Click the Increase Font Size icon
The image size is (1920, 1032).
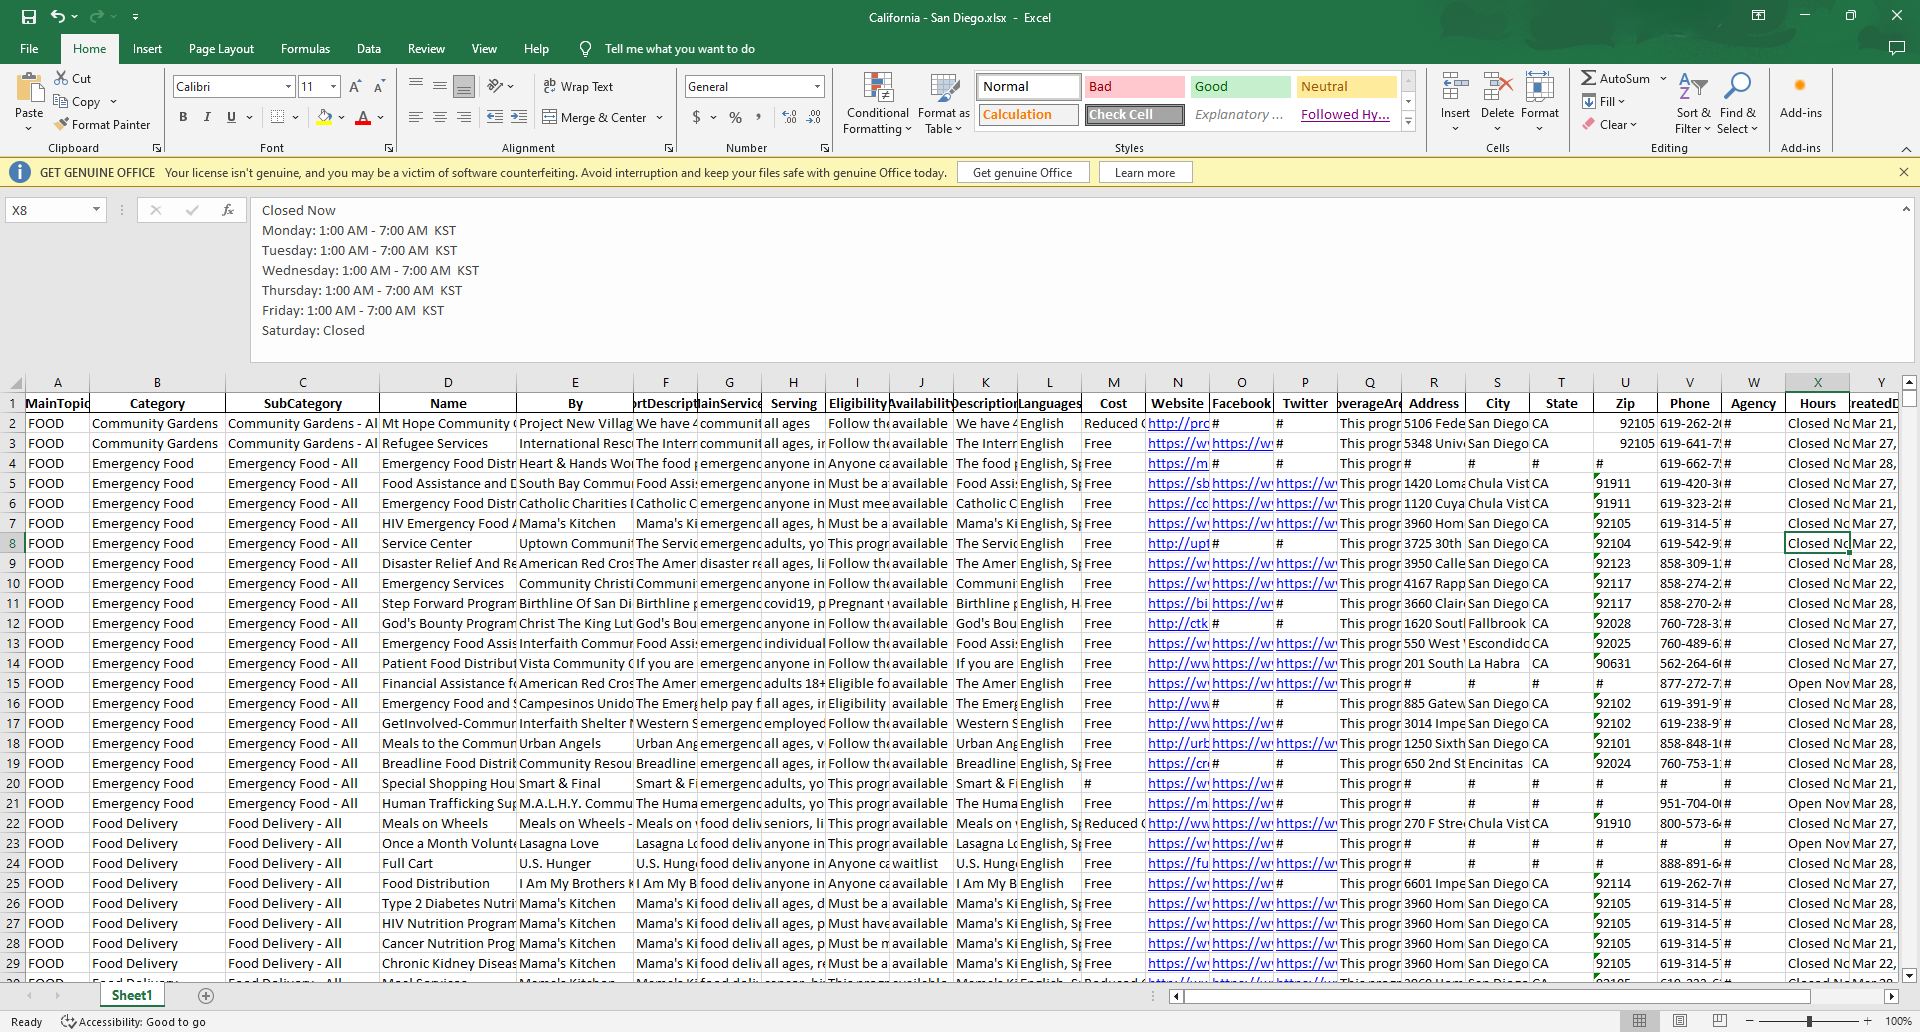pyautogui.click(x=355, y=87)
